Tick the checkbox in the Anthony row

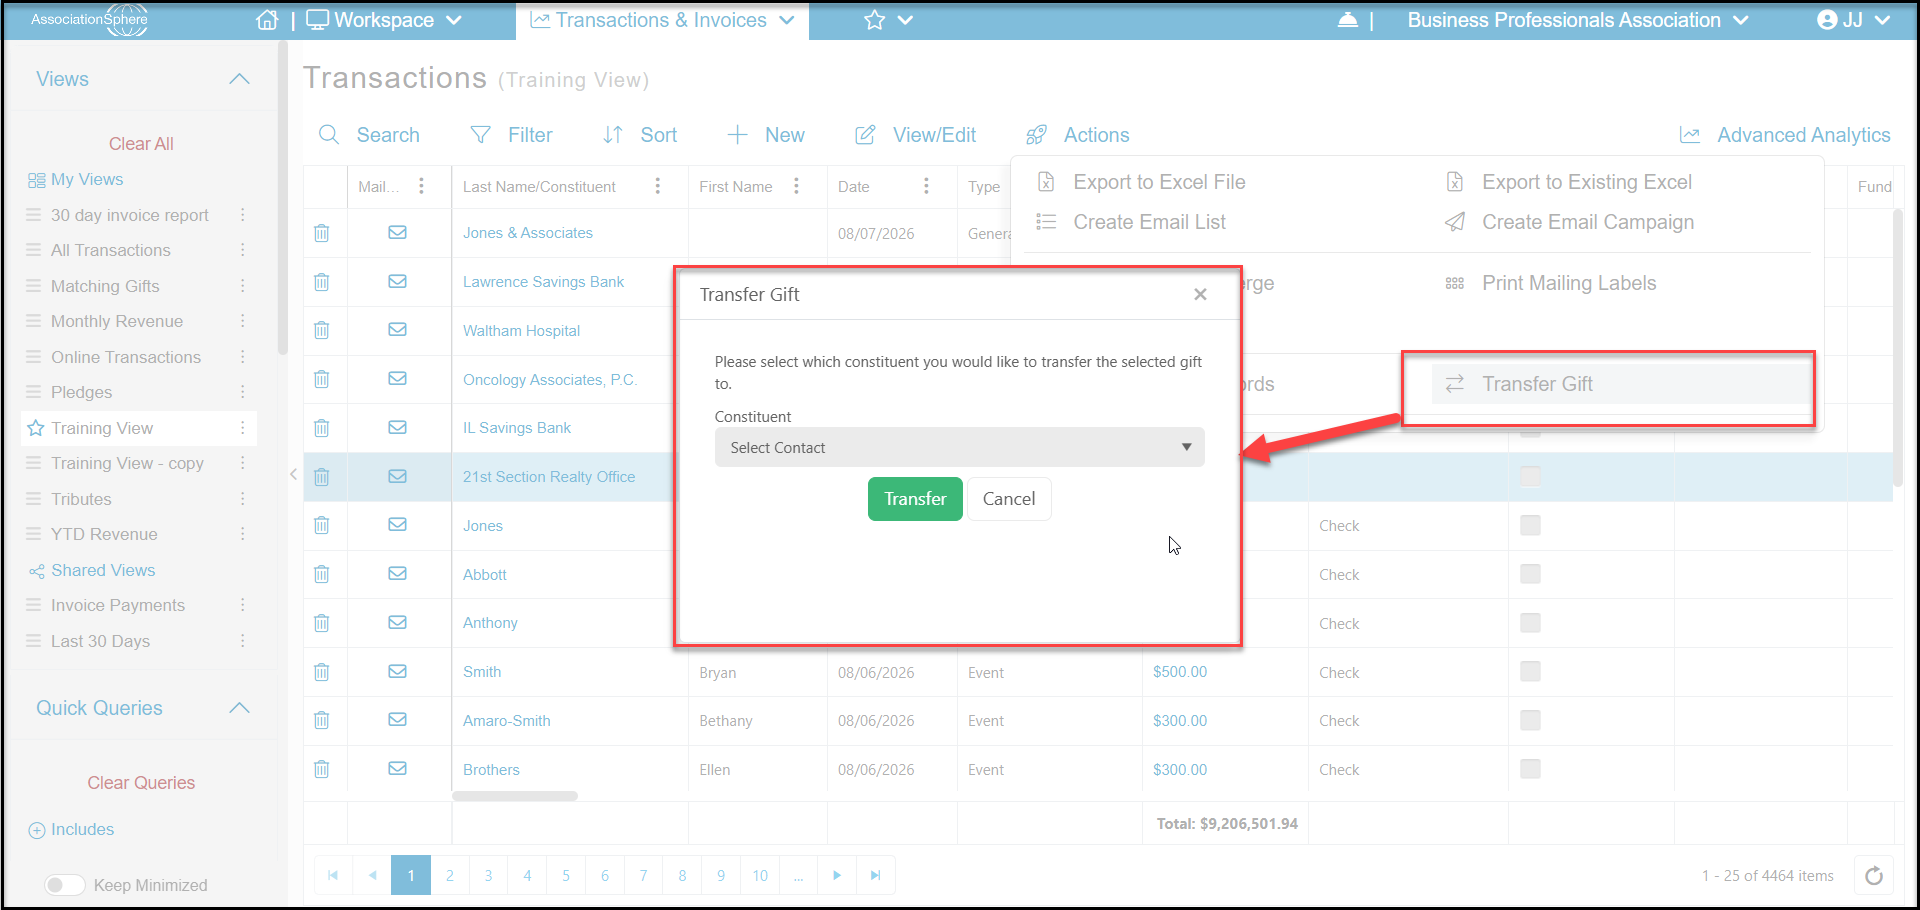[1530, 623]
